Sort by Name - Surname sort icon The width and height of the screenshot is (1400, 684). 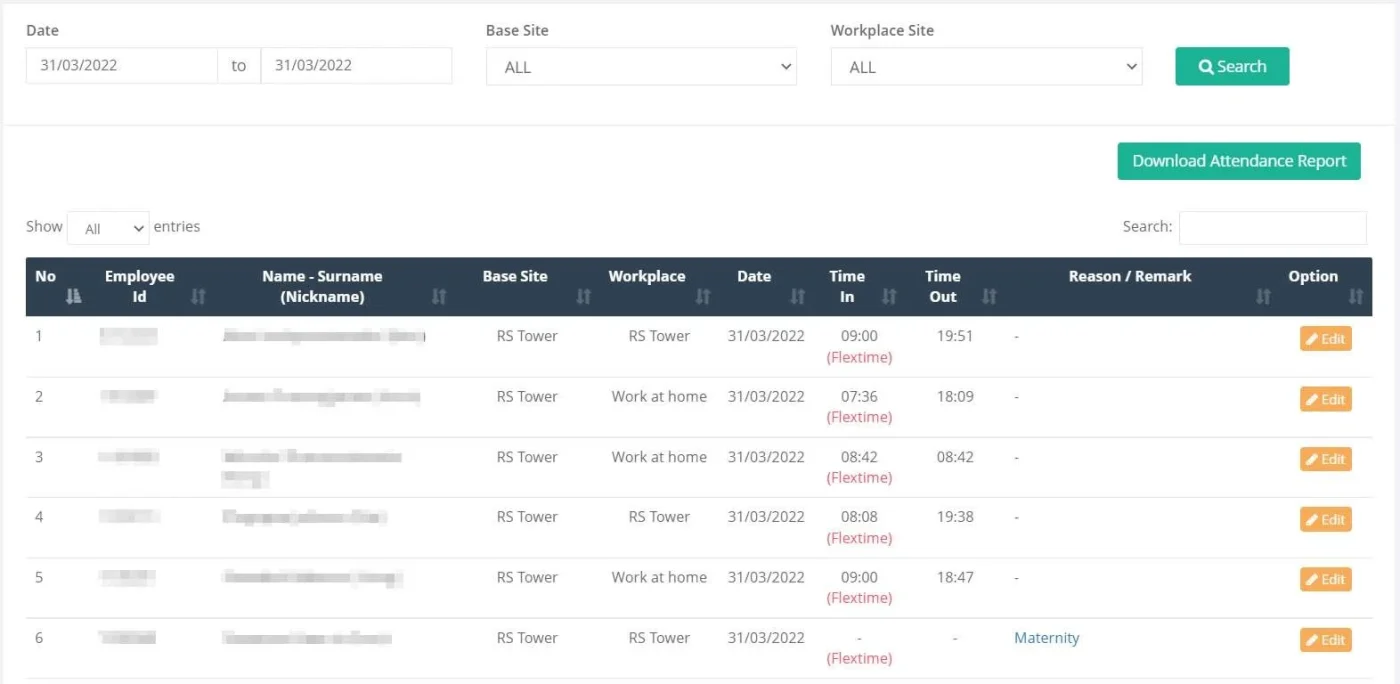coord(438,296)
